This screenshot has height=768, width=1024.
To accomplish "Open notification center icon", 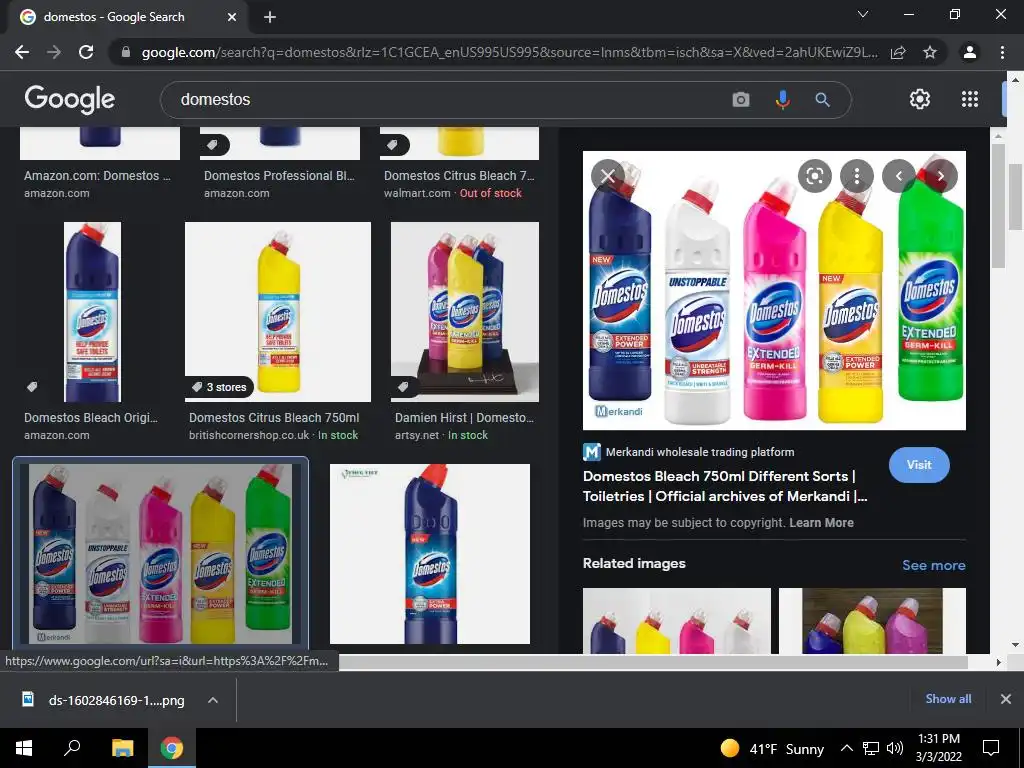I will [x=991, y=748].
